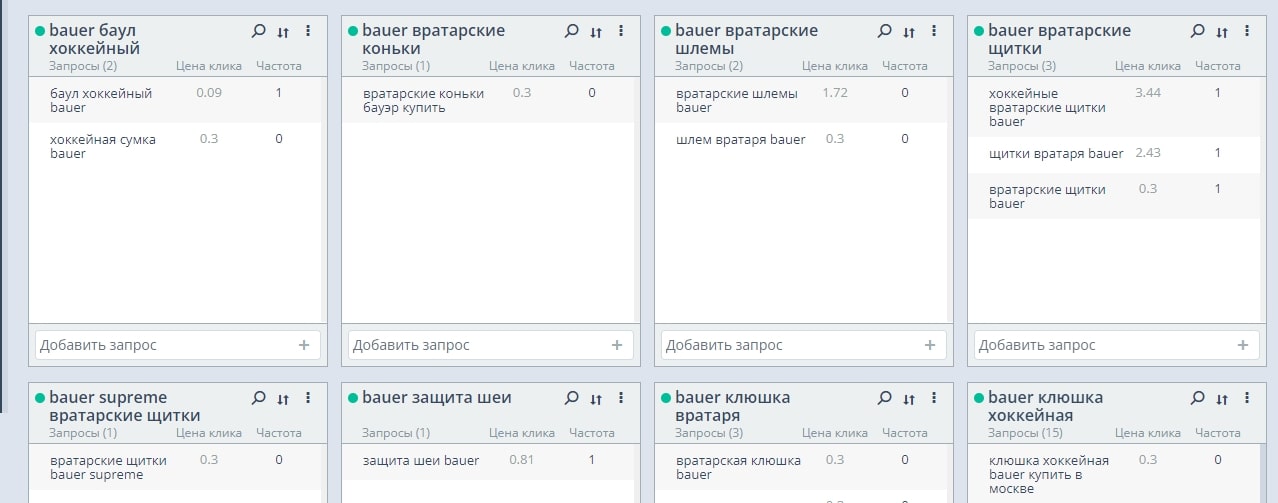Screen dimensions: 1278x503
Task: Click 'Частота' column header in 'bauer вратарские коньки'
Action: (592, 66)
